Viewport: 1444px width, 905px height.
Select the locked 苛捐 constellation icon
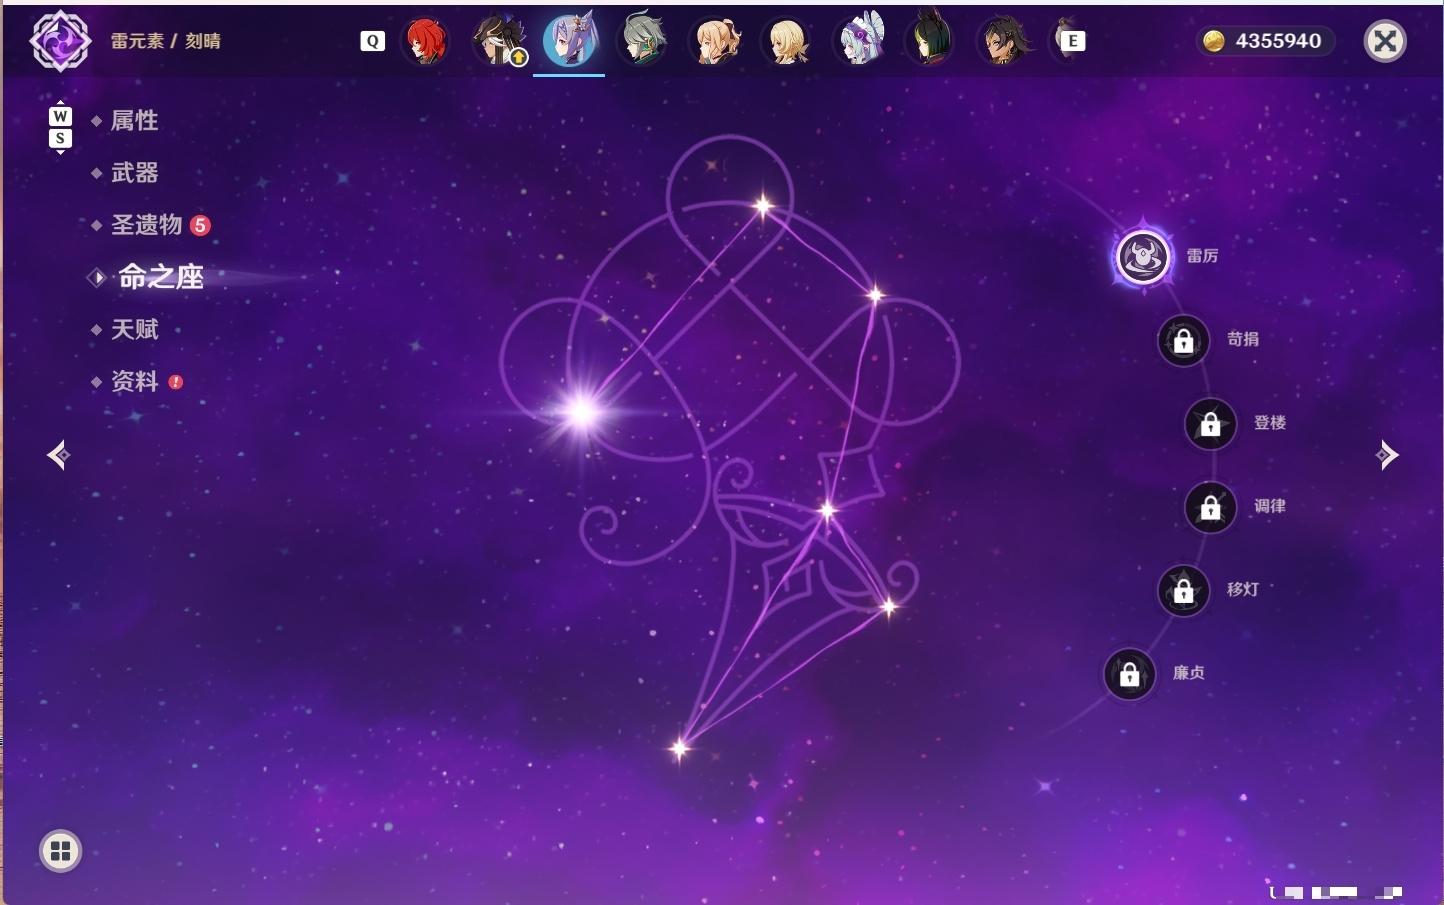(1183, 340)
